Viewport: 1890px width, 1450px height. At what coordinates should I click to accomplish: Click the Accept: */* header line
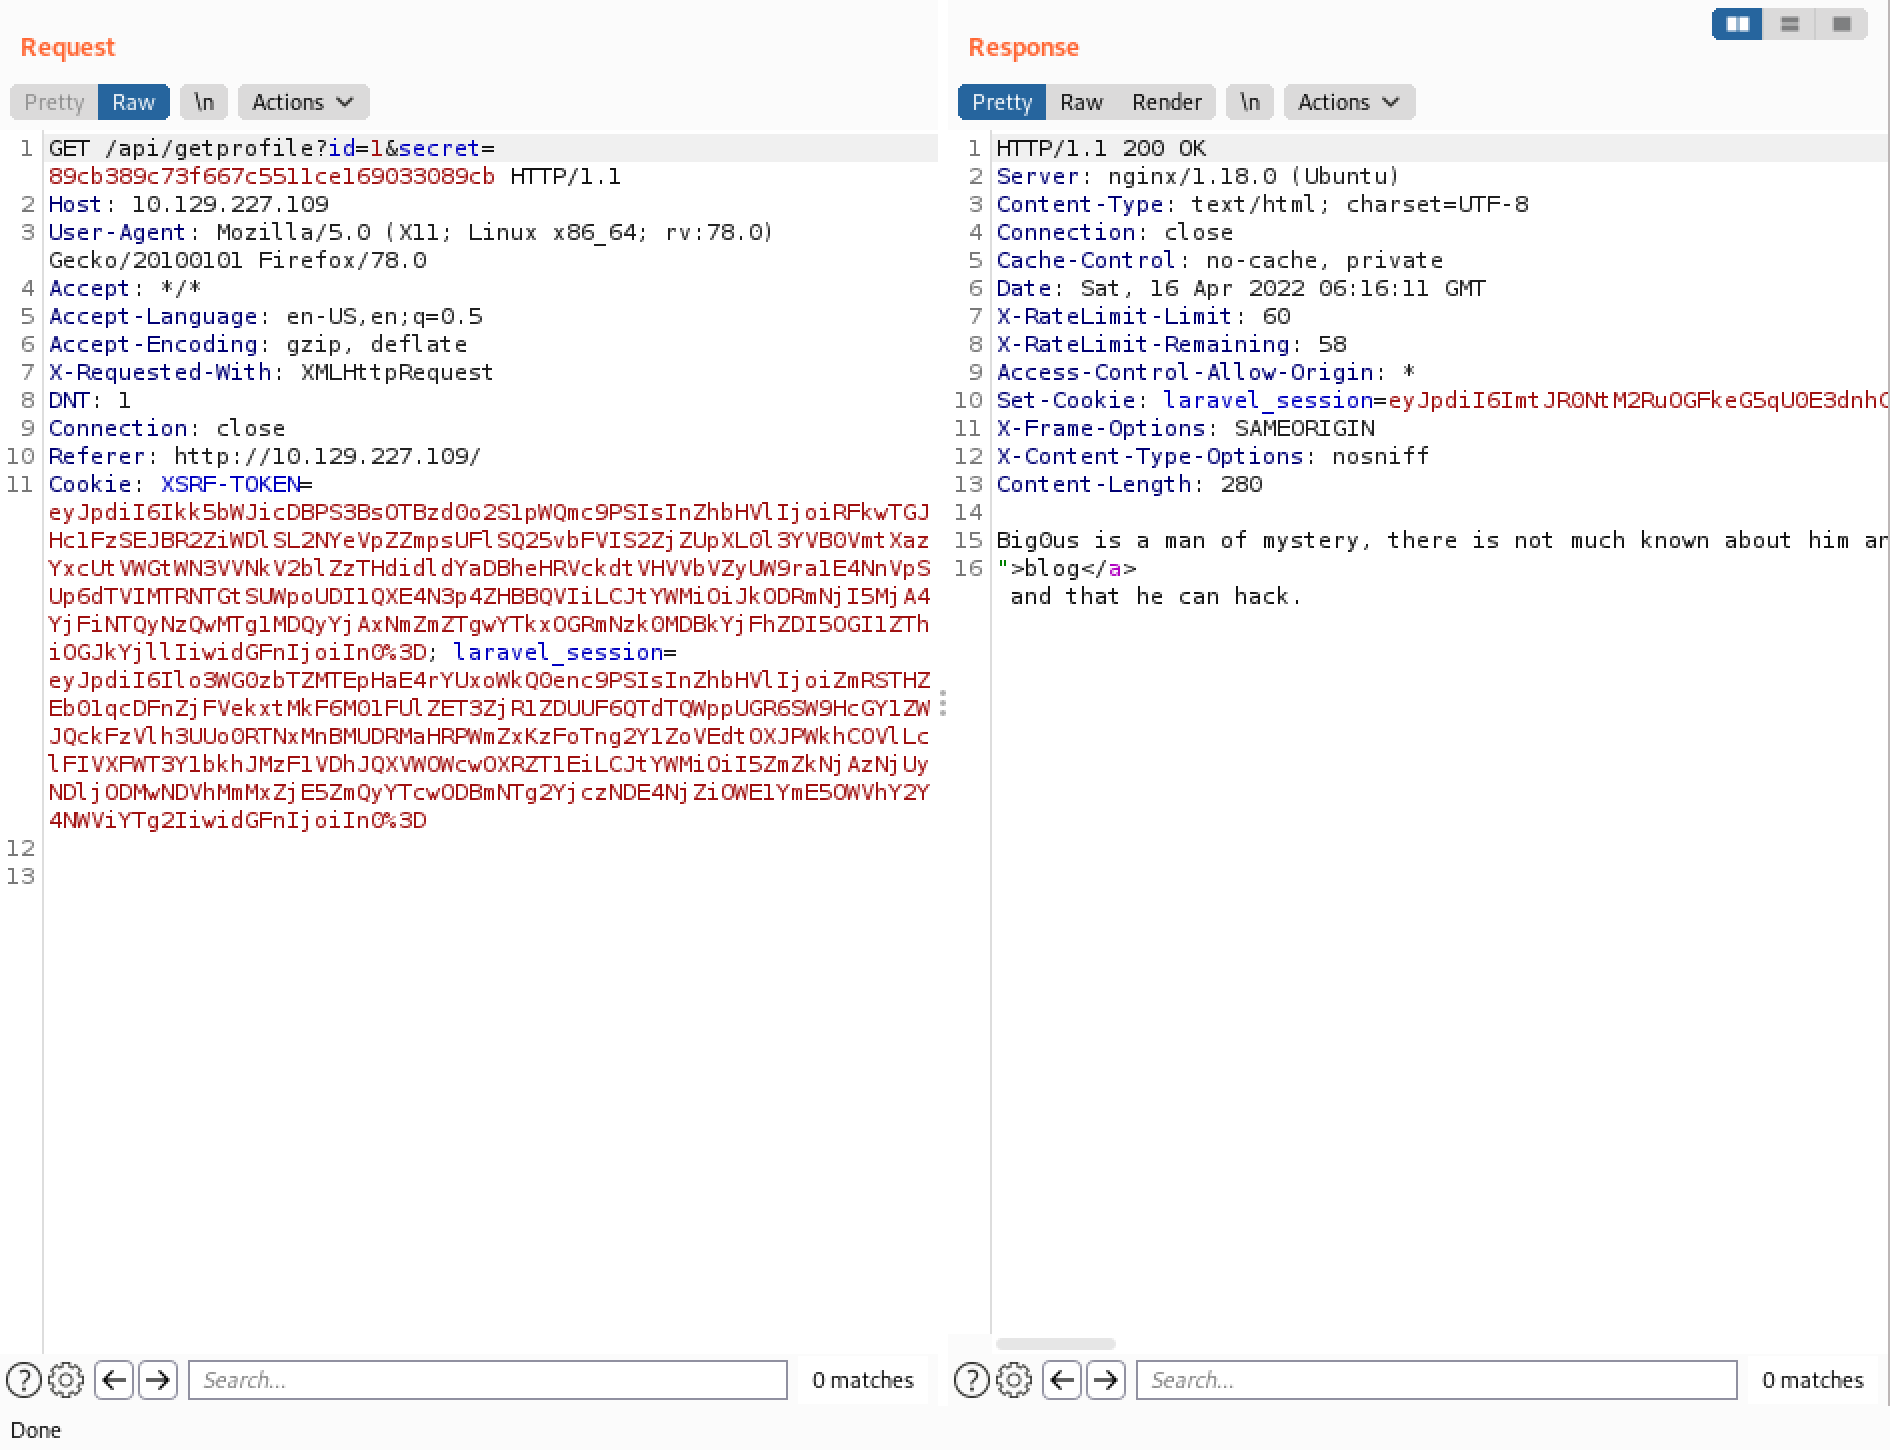pos(125,288)
